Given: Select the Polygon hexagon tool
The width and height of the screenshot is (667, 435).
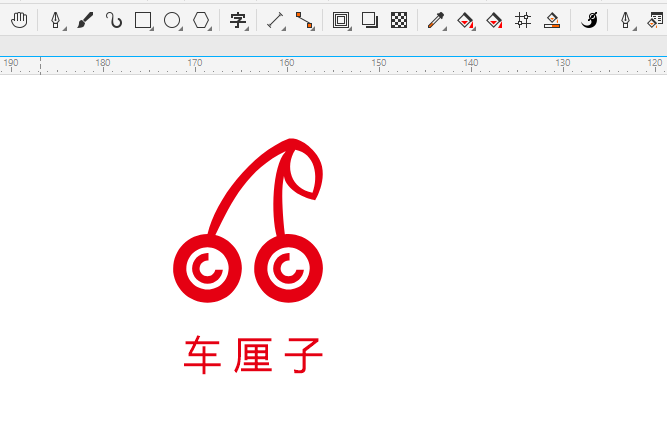Looking at the screenshot, I should tap(201, 20).
